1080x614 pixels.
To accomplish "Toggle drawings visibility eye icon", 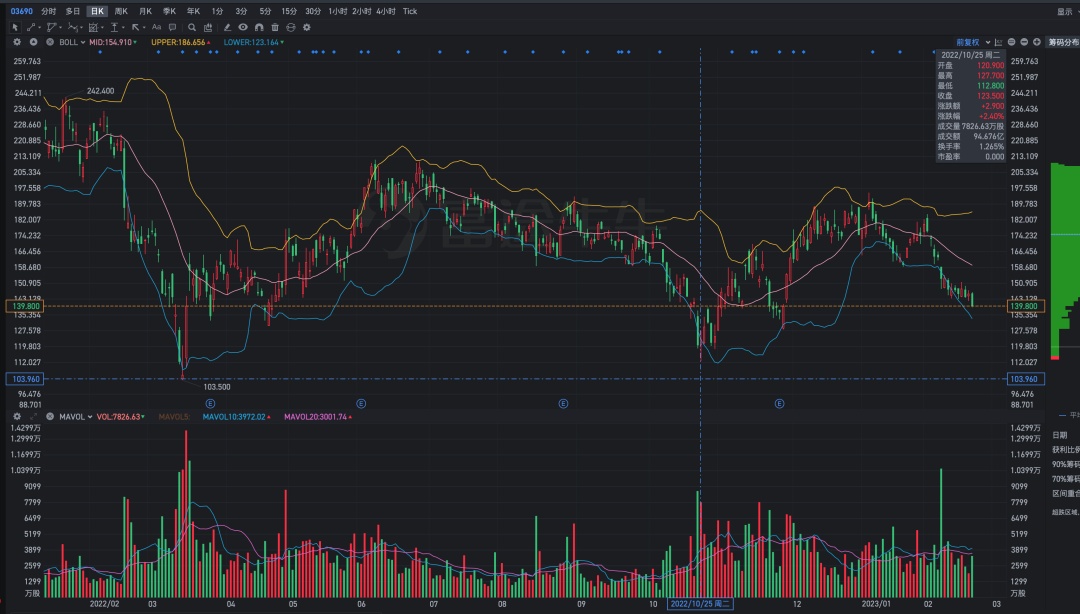I will click(x=243, y=27).
